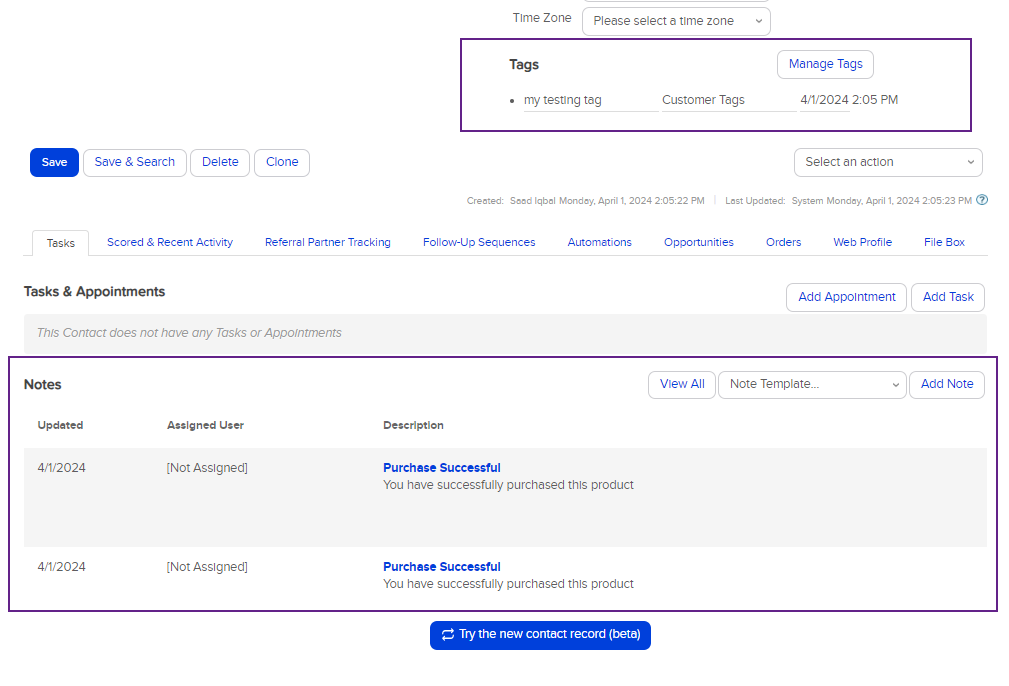Click Add Appointment
Screen dimensions: 1009x686
pyautogui.click(x=846, y=297)
